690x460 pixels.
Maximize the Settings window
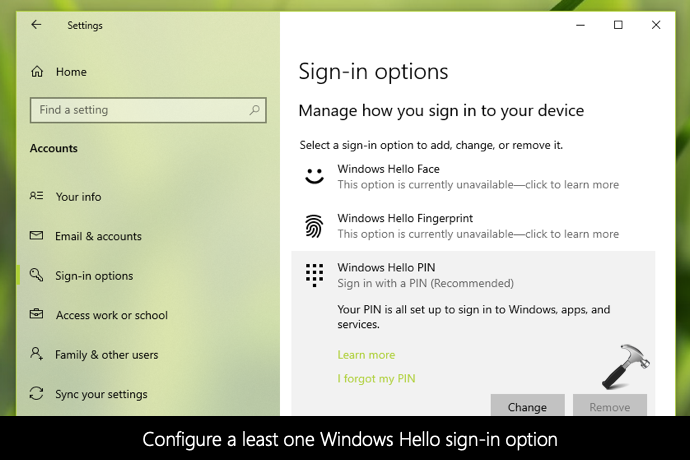(x=618, y=25)
